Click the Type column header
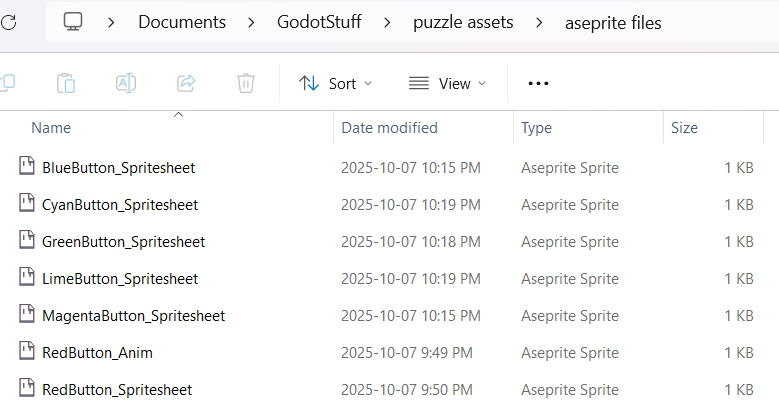Screen dimensions: 779x415 [x=536, y=128]
